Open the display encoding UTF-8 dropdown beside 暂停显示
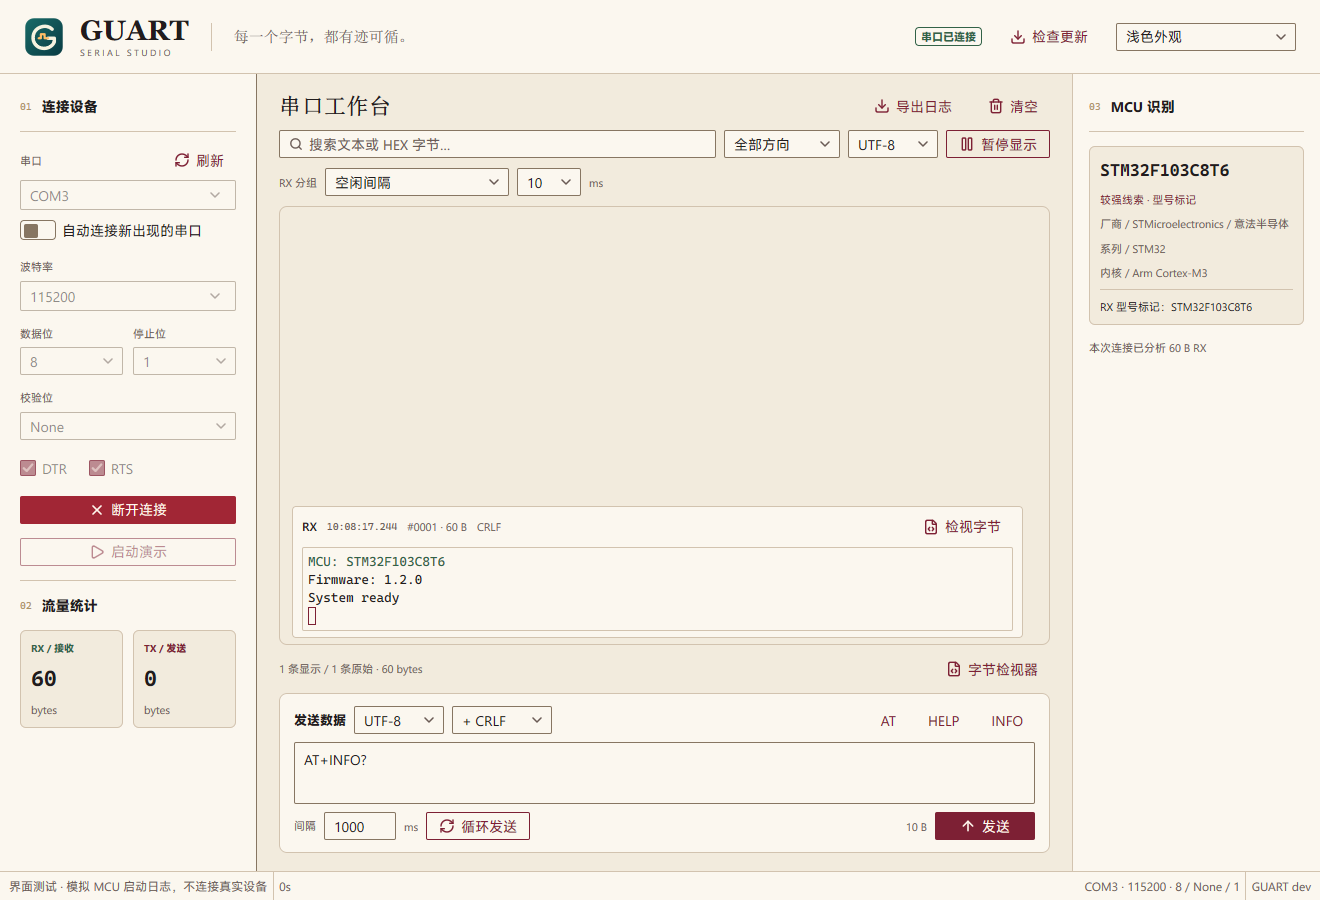1320x900 pixels. [x=893, y=144]
